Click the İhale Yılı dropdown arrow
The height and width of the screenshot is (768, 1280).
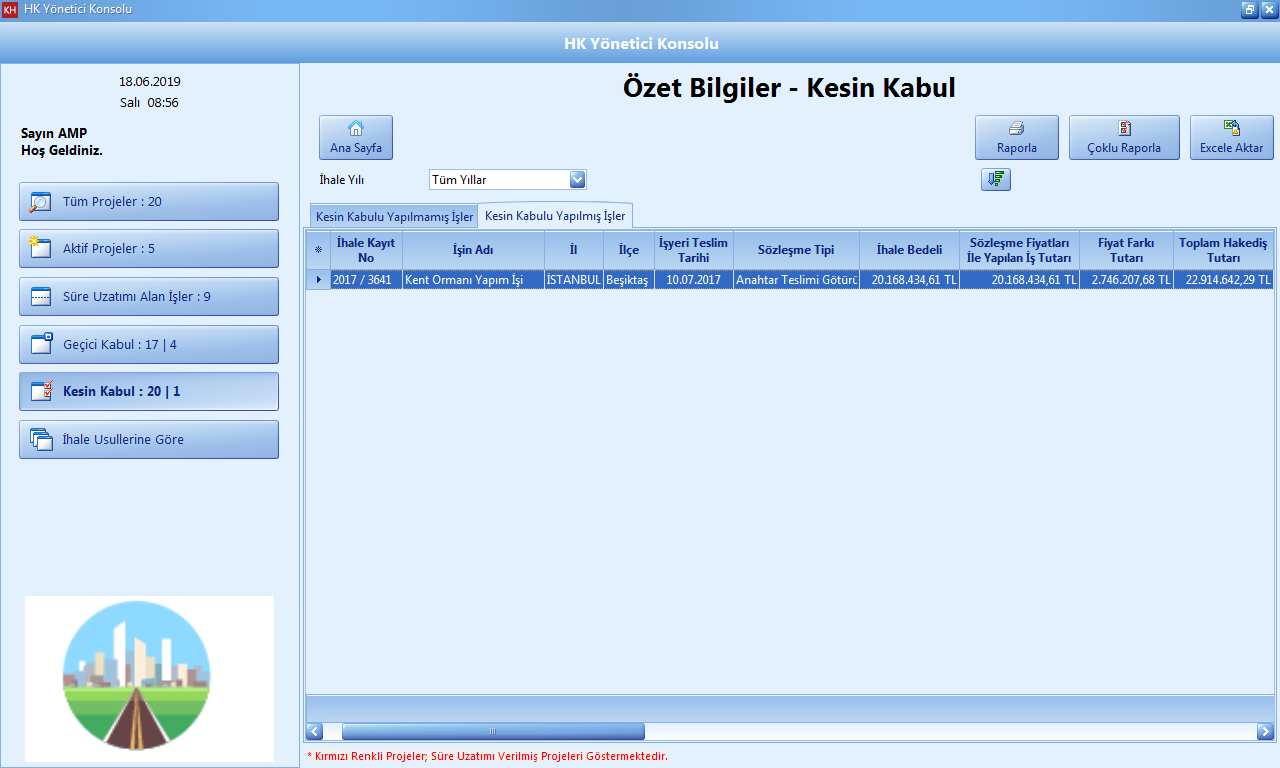pos(577,179)
